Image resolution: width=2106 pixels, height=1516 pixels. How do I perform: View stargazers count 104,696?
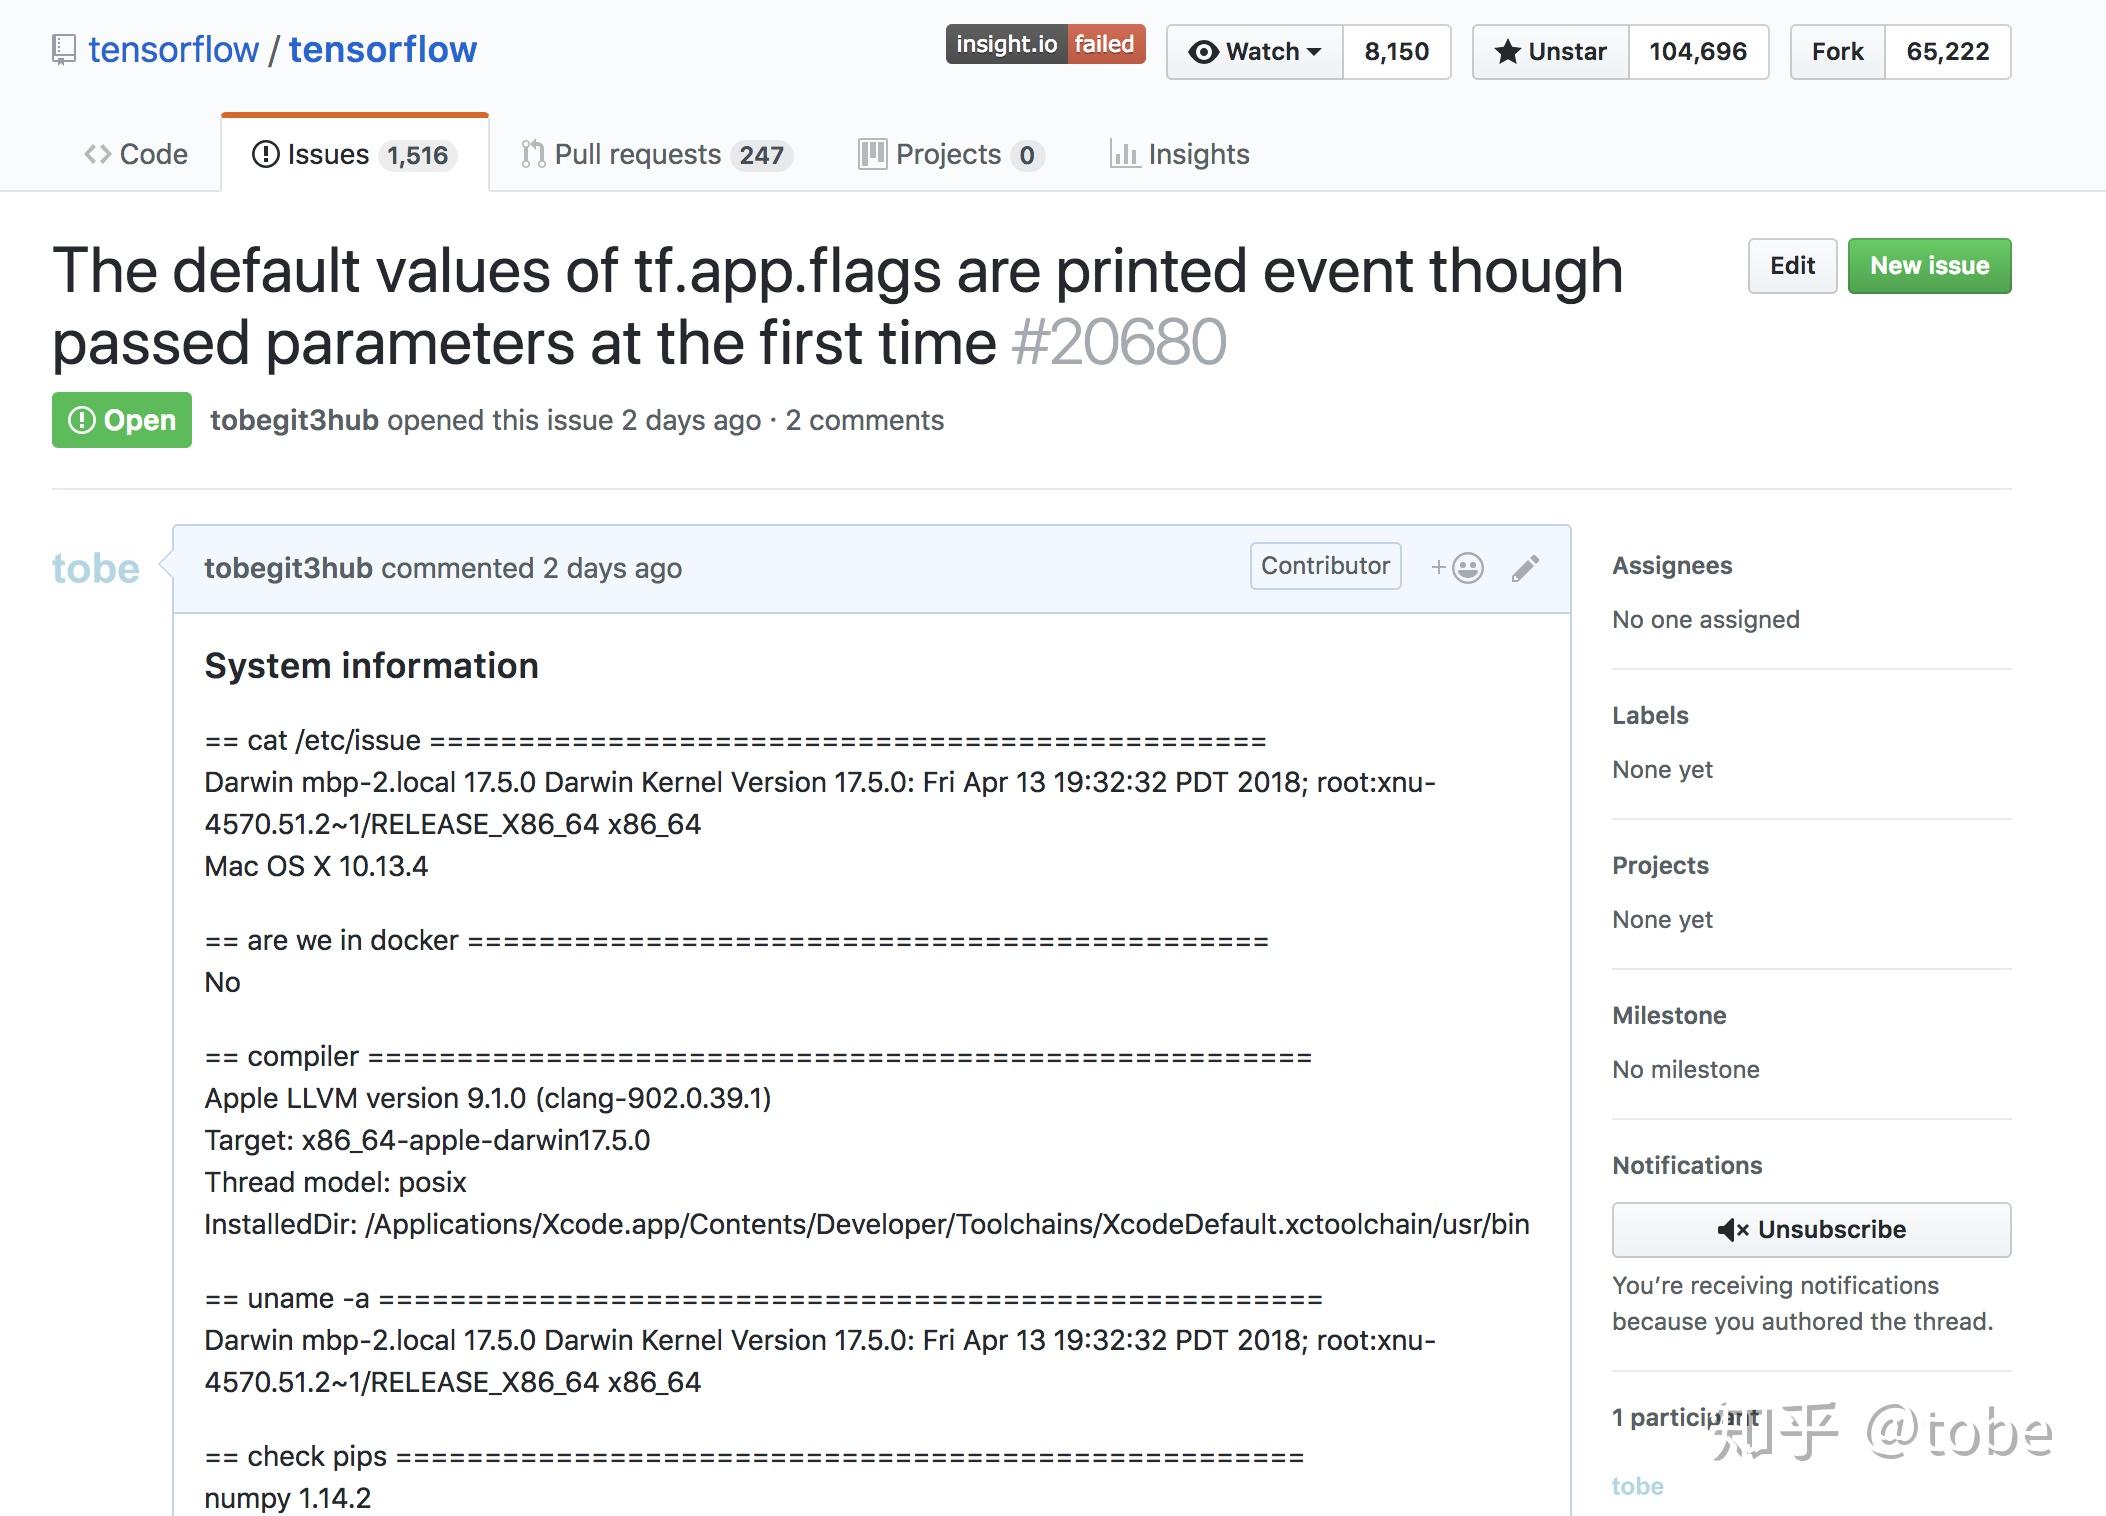(1698, 52)
